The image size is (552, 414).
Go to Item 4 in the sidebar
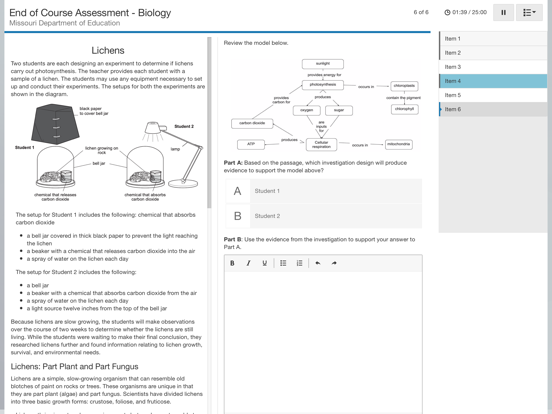(493, 81)
